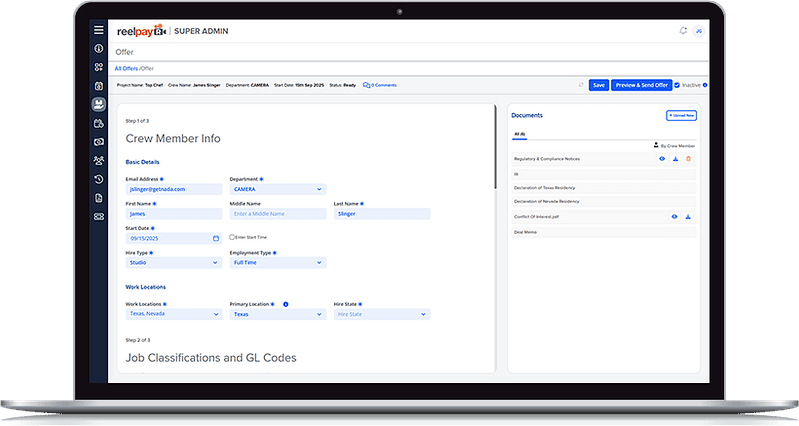Open the money payments sidebar icon

(98, 142)
